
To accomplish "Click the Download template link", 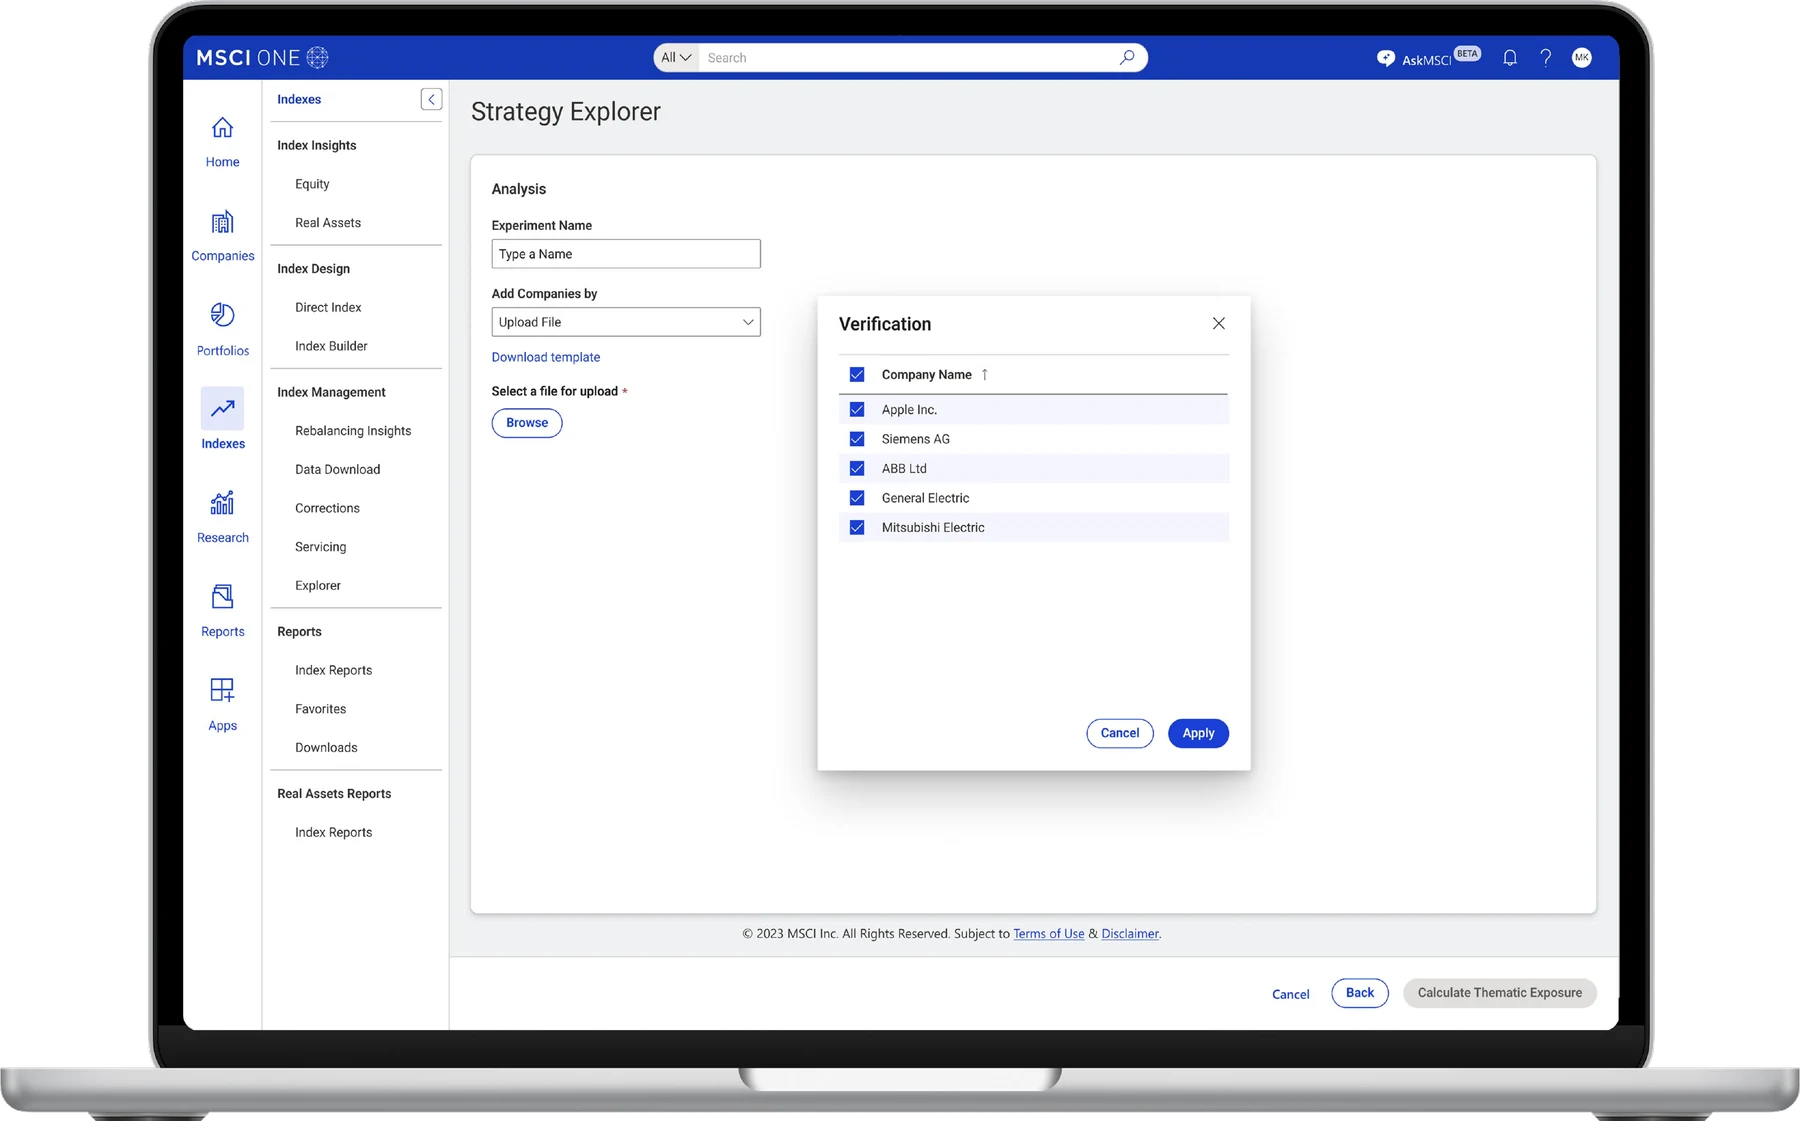I will pos(546,357).
